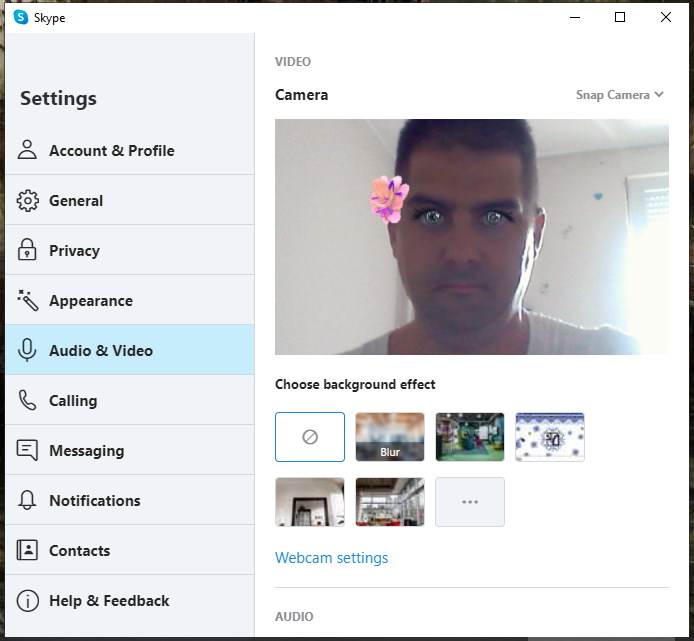Click the Messaging chat bubble icon
Image resolution: width=694 pixels, height=641 pixels.
click(x=28, y=450)
